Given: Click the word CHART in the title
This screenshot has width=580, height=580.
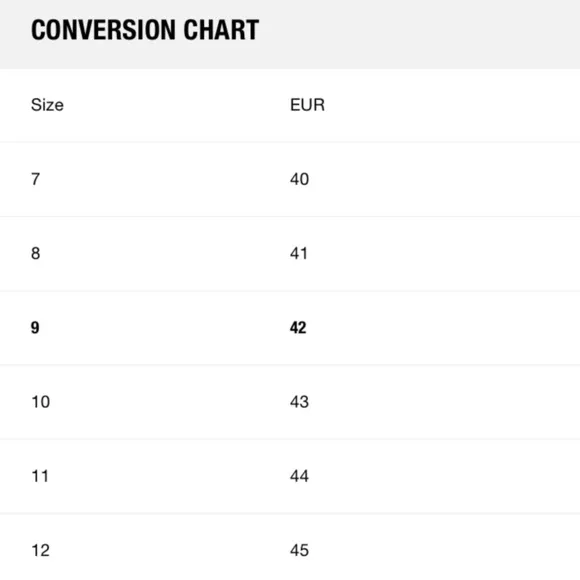Looking at the screenshot, I should [x=222, y=30].
